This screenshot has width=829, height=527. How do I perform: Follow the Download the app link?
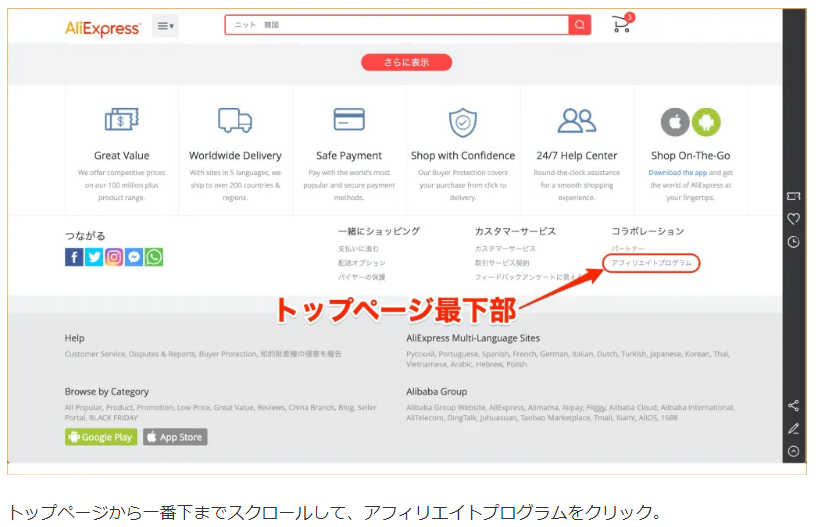677,173
